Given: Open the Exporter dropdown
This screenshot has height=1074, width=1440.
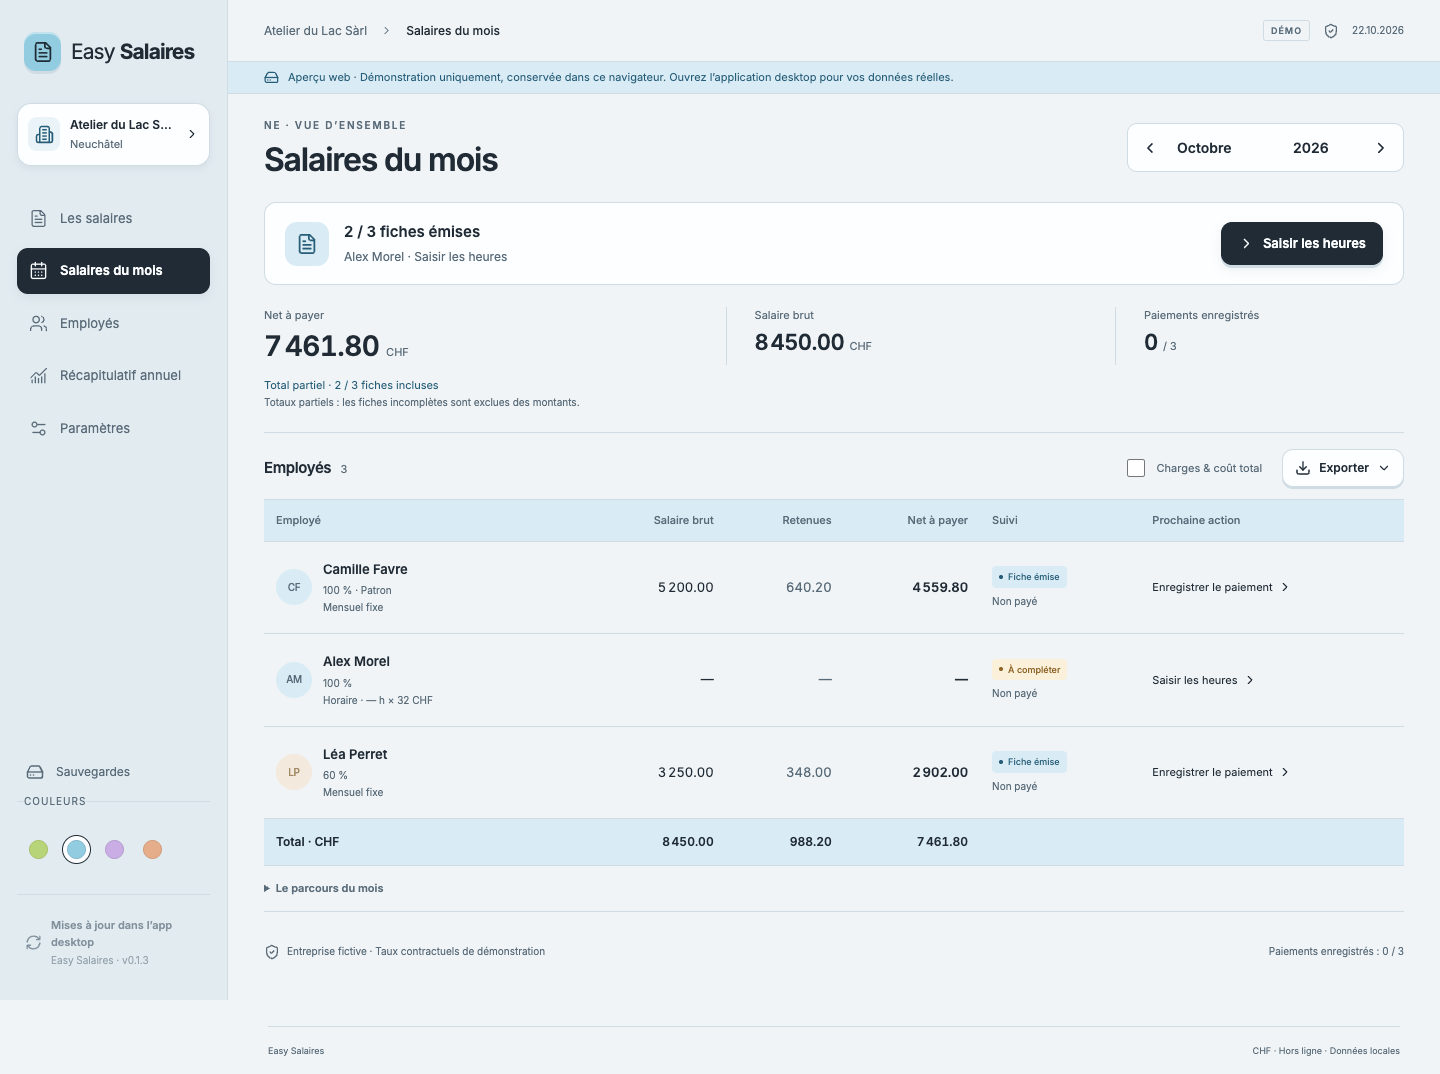Looking at the screenshot, I should pos(1343,468).
